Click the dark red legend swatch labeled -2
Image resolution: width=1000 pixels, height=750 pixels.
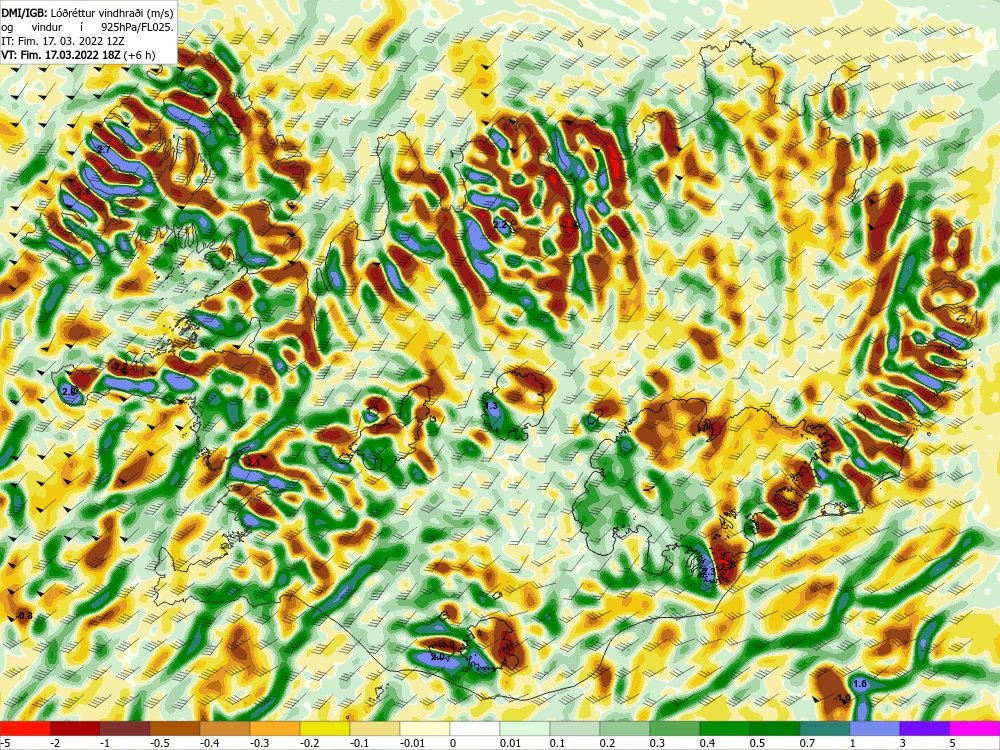tap(75, 728)
